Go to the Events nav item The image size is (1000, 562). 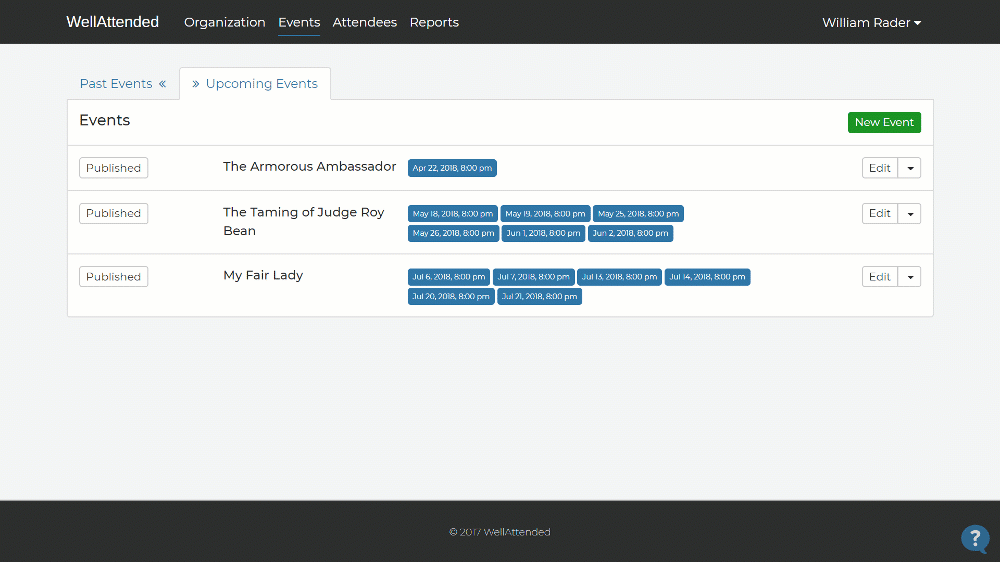pyautogui.click(x=299, y=22)
